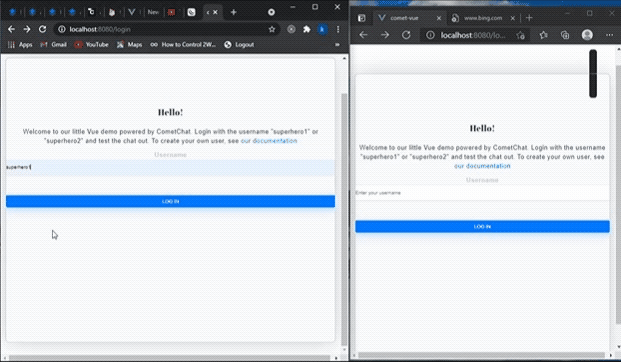This screenshot has height=362, width=621.
Task: Open a new tab in Chrome
Action: tap(233, 12)
